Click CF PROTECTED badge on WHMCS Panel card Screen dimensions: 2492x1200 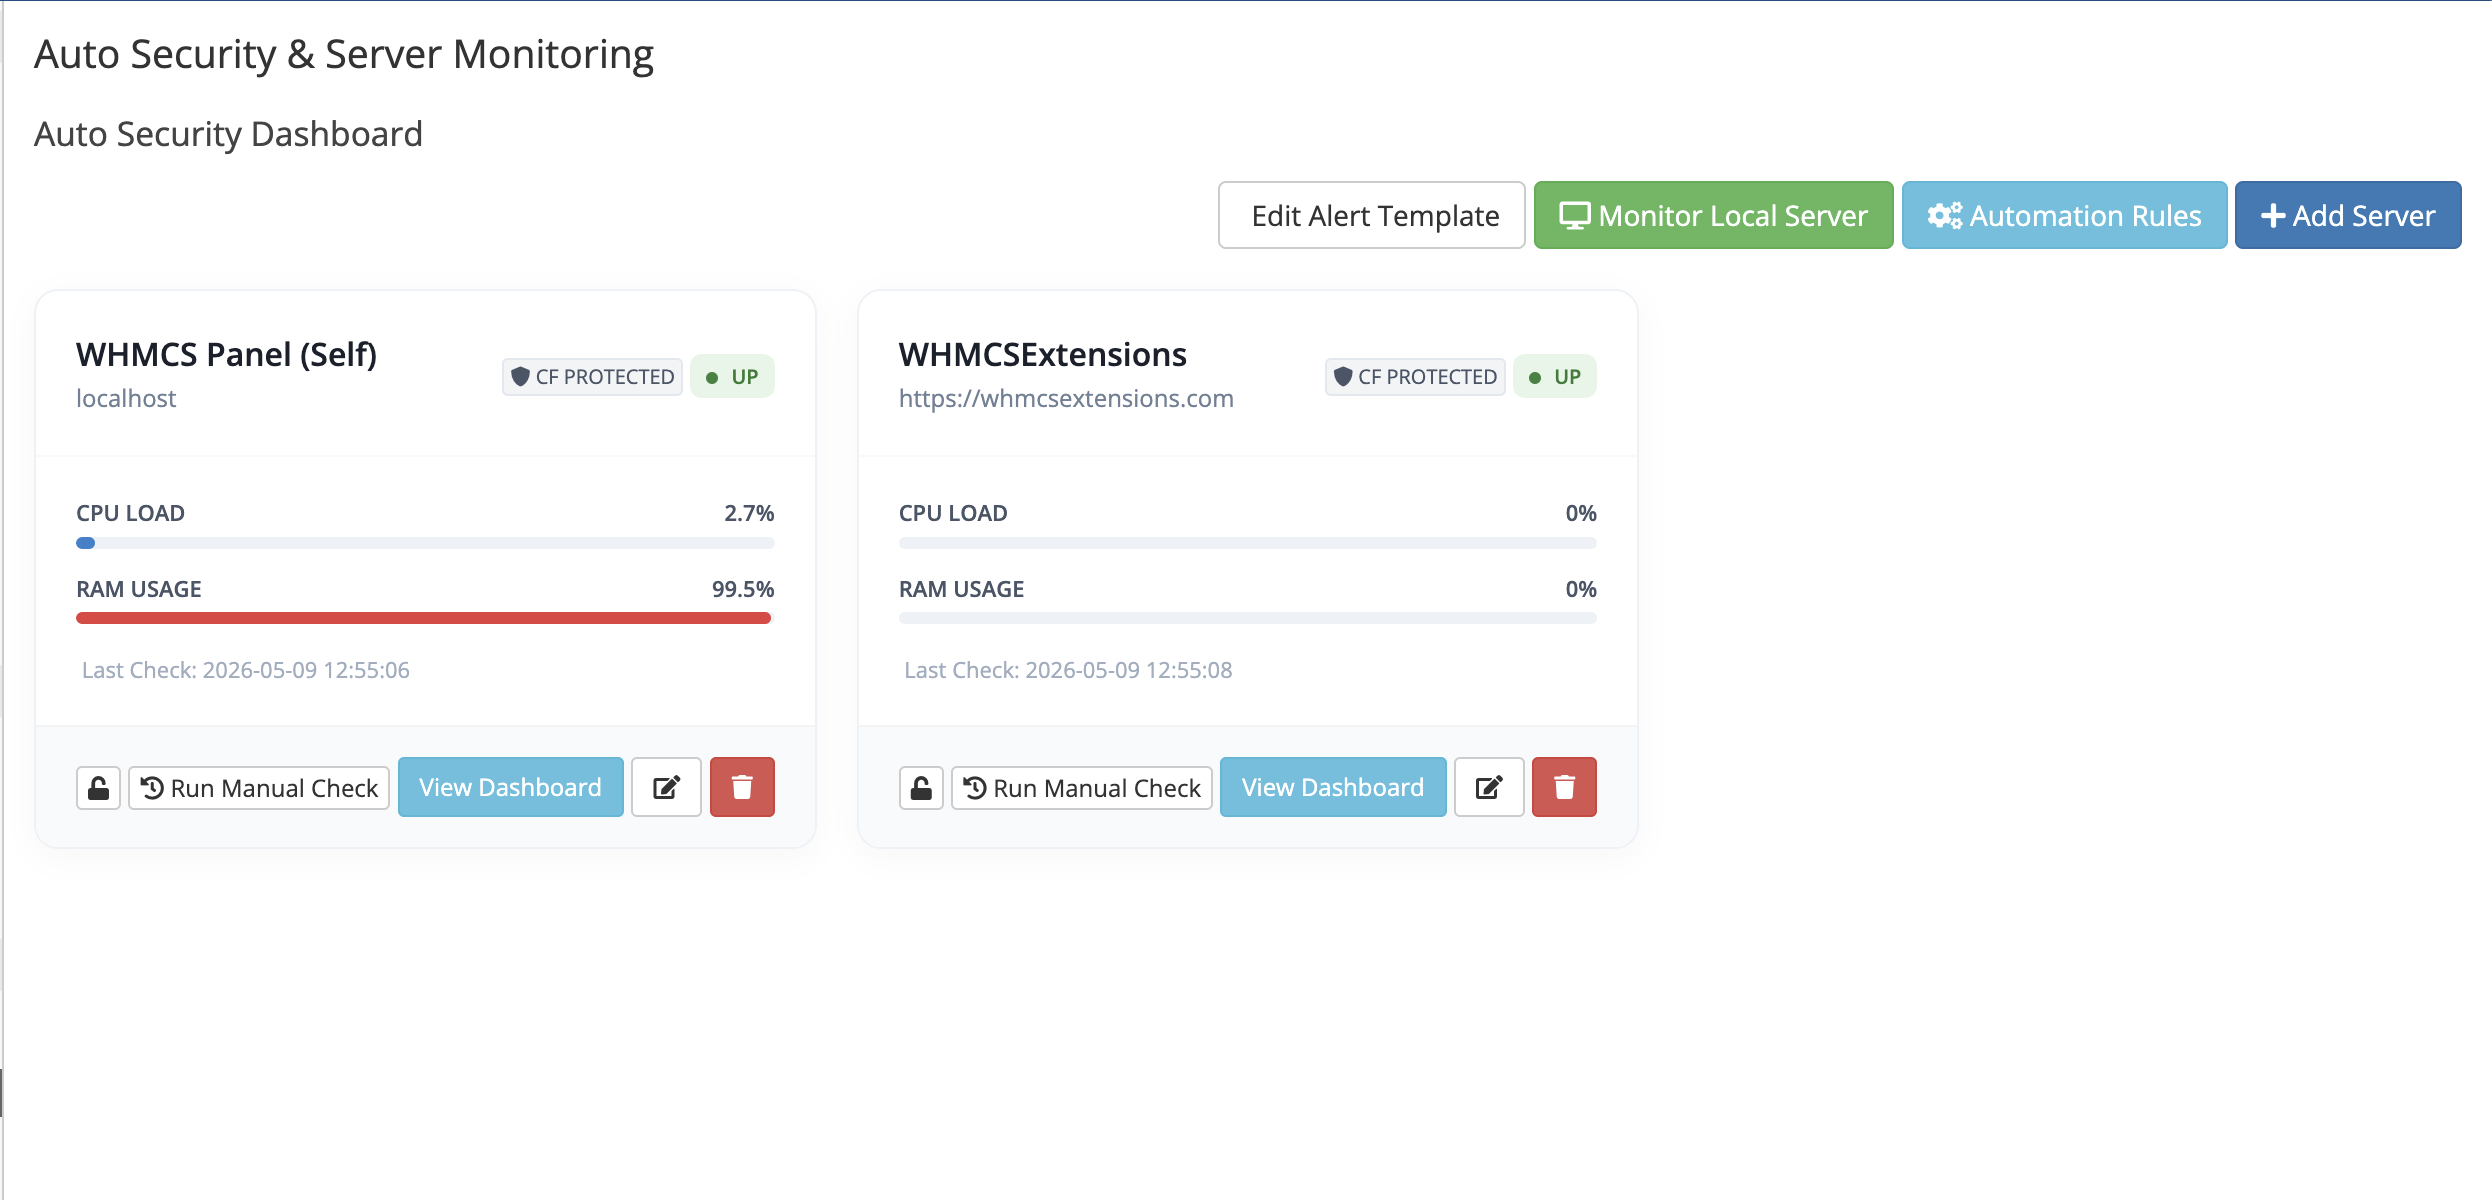click(592, 377)
